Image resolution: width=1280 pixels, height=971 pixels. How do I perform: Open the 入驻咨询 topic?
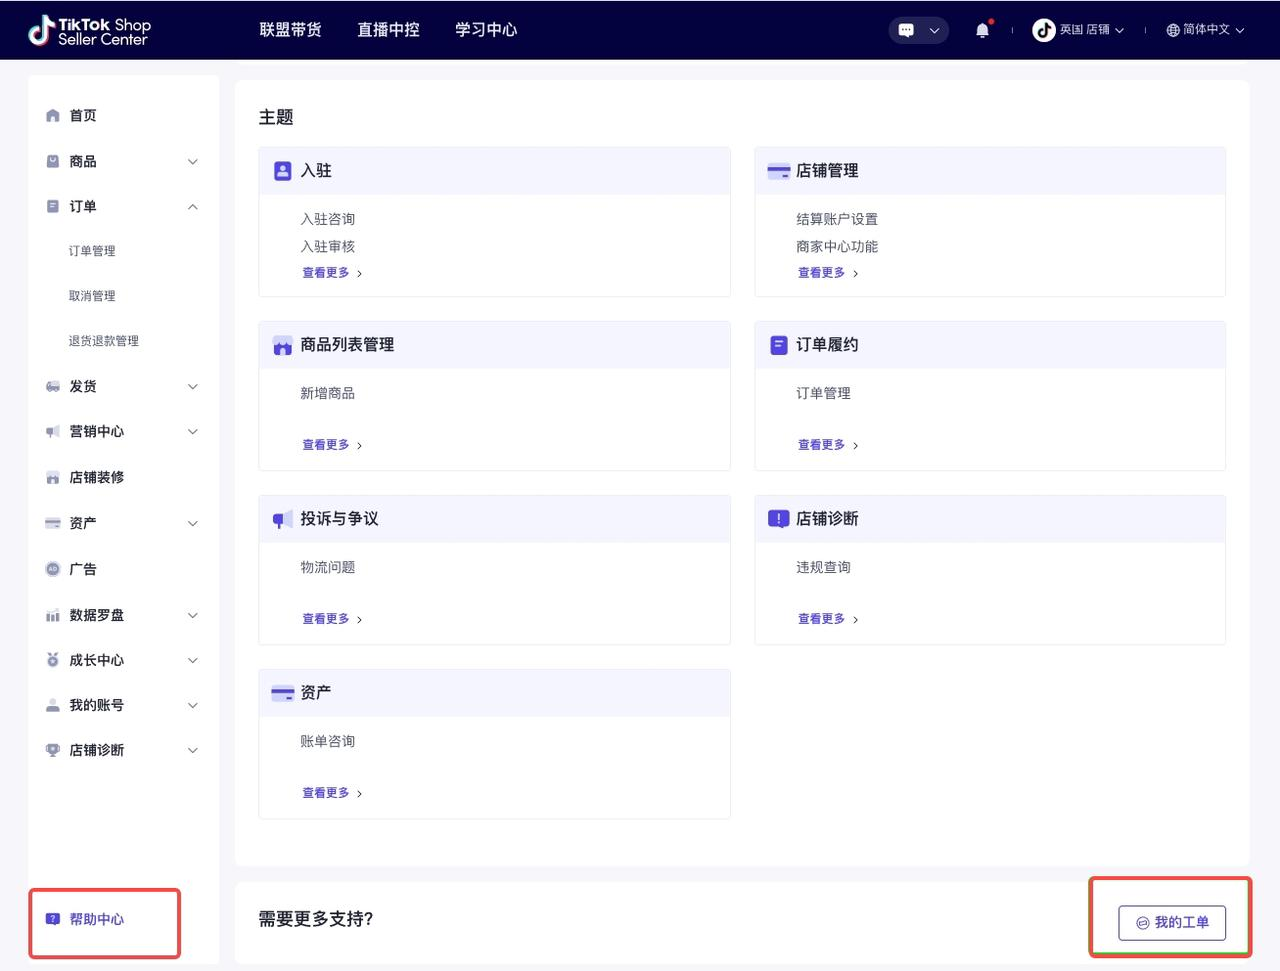point(328,219)
